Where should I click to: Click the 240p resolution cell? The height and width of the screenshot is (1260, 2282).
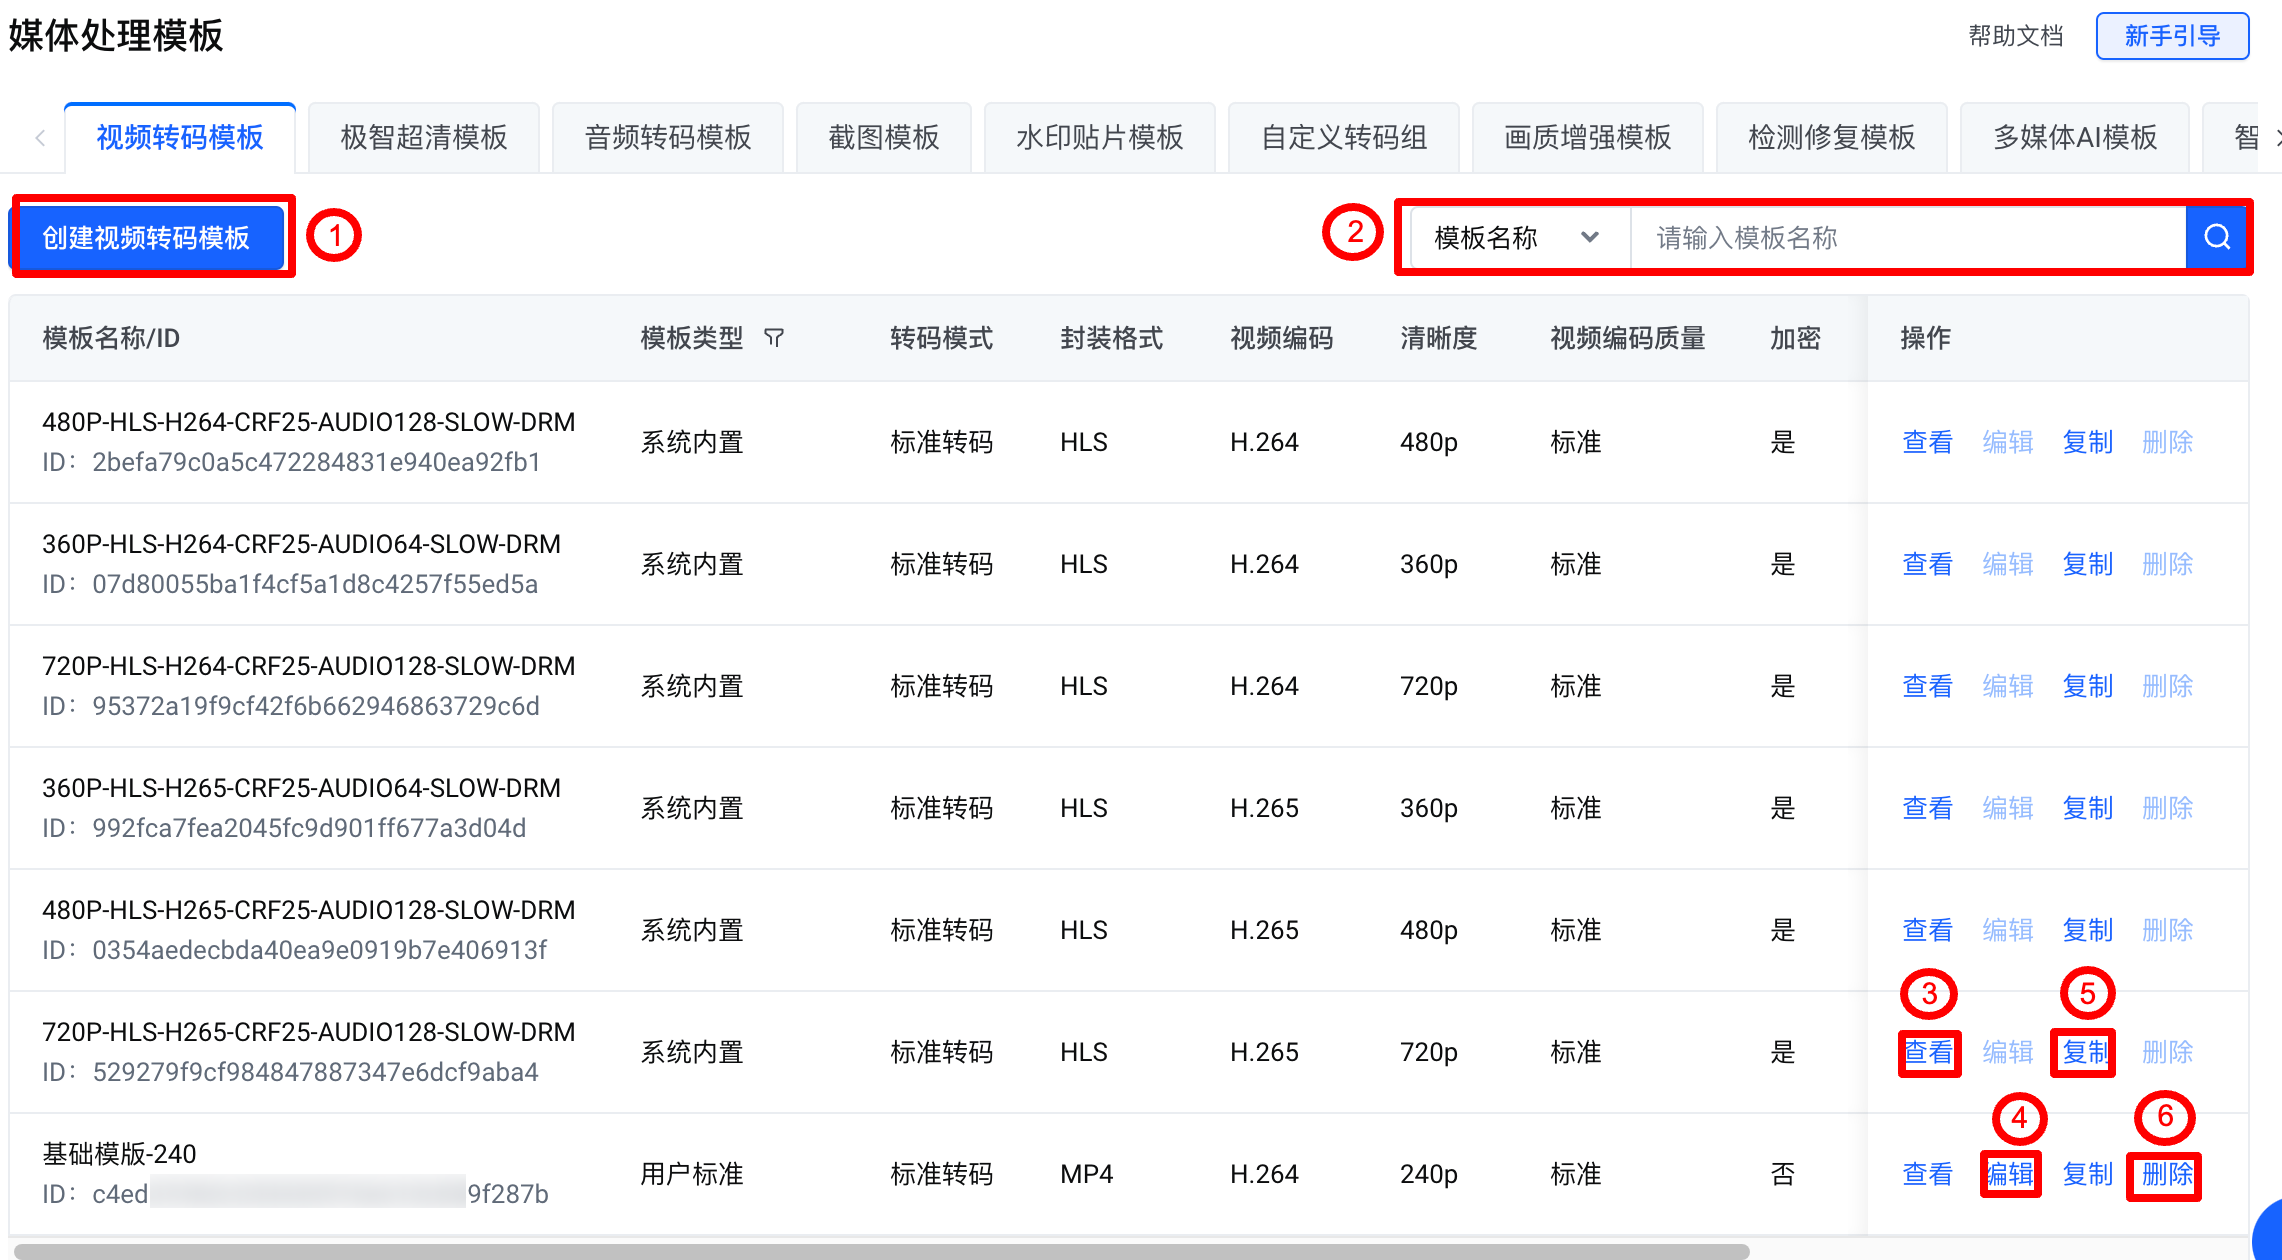pyautogui.click(x=1428, y=1174)
